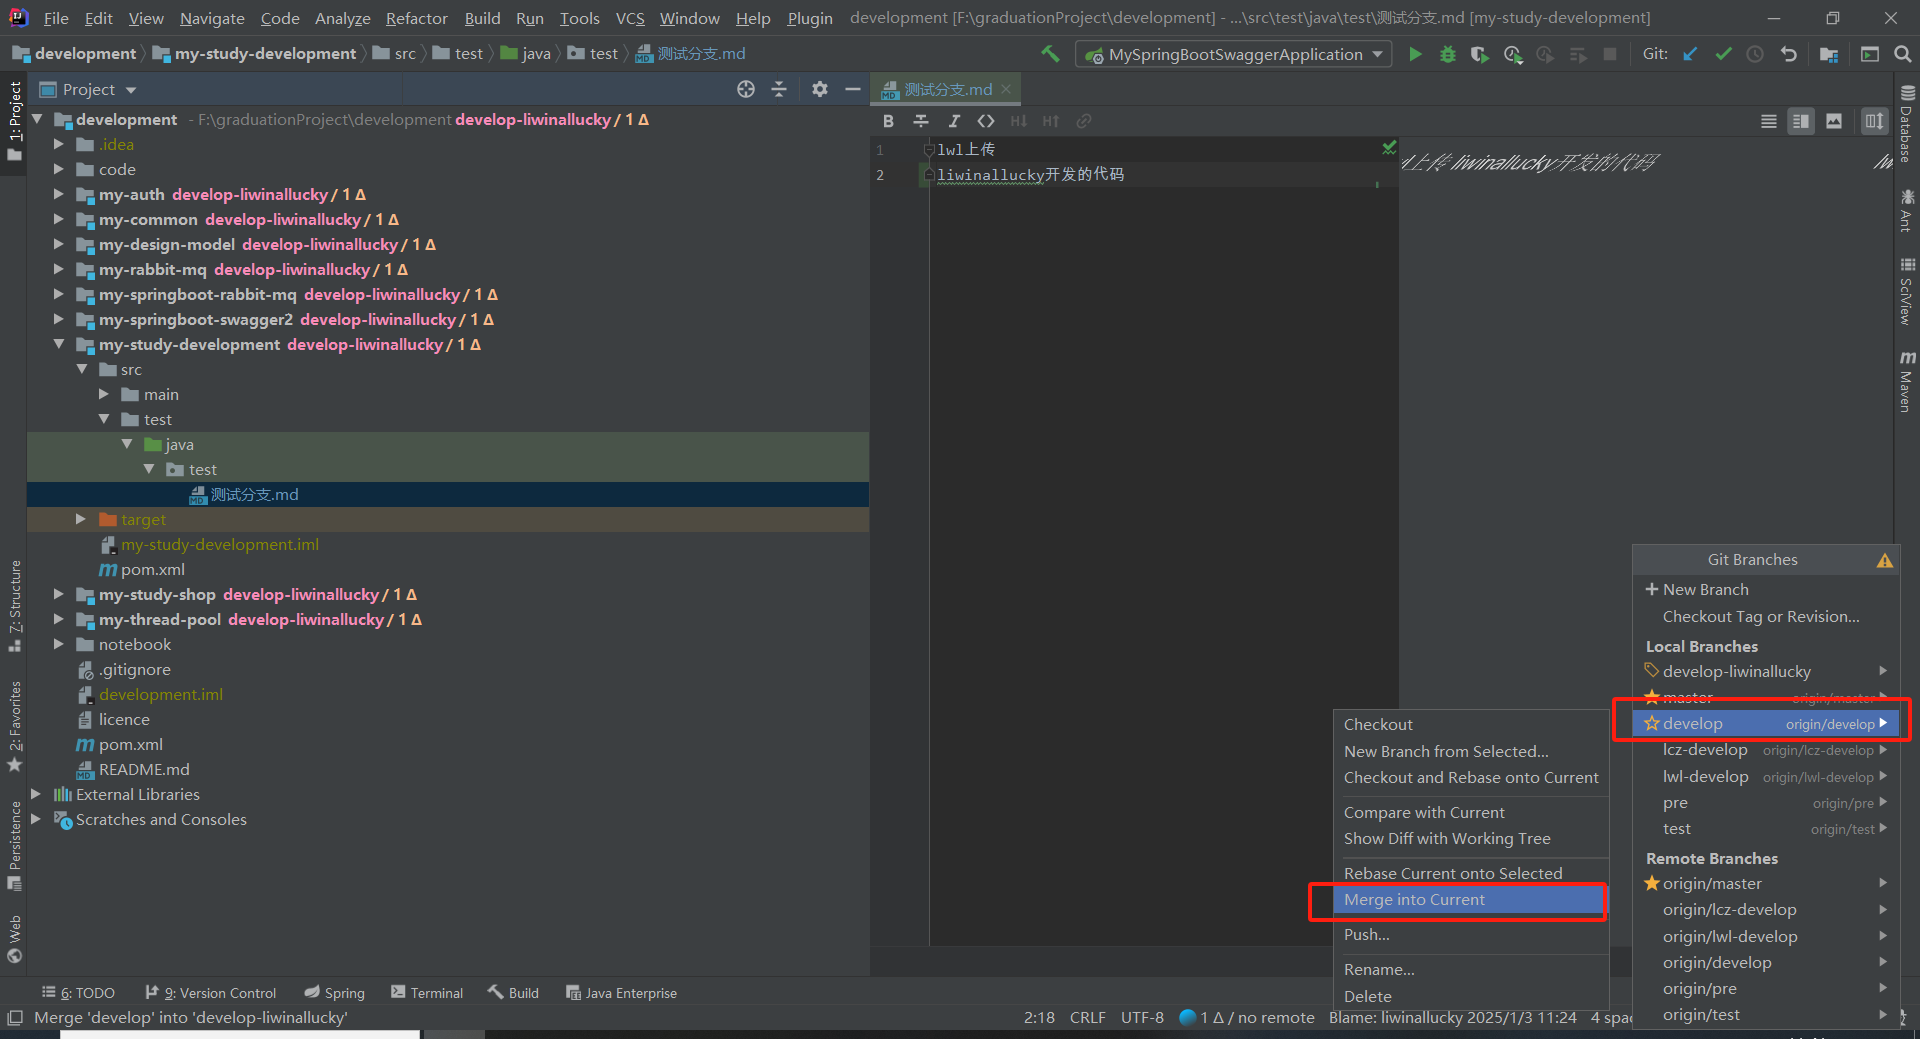The width and height of the screenshot is (1920, 1039).
Task: Click the Git update project arrow icon
Action: (1690, 54)
